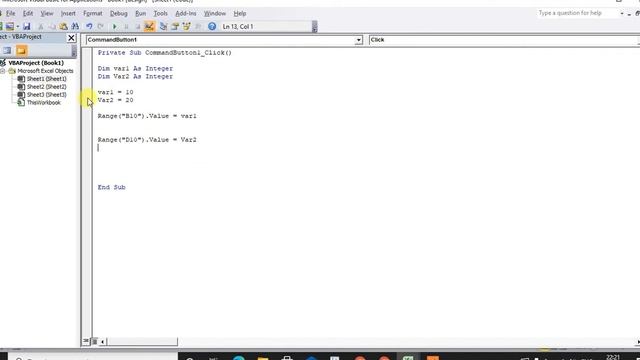The image size is (640, 360).
Task: Open the Insert UserForm dropdown arrow
Action: [18, 27]
